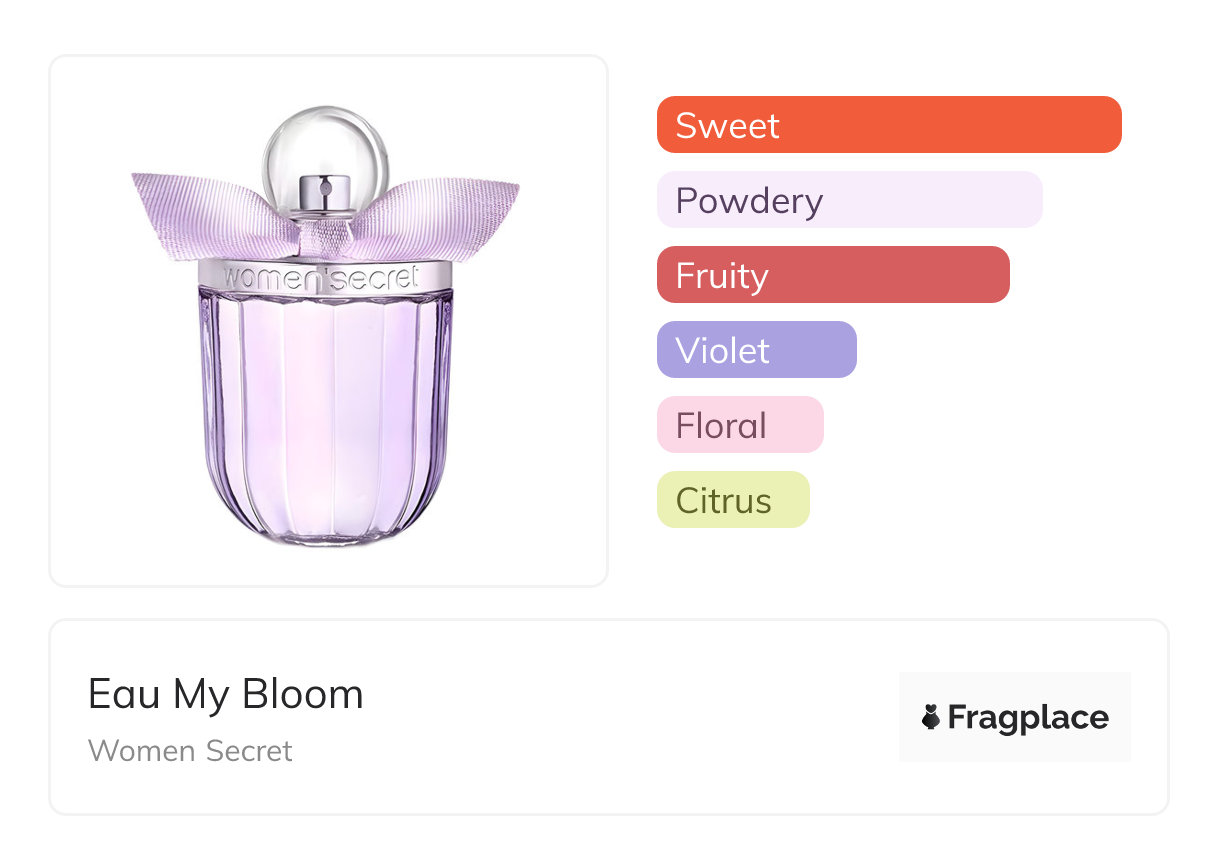Open the Women Secret brand link
The height and width of the screenshot is (864, 1218).
[190, 751]
